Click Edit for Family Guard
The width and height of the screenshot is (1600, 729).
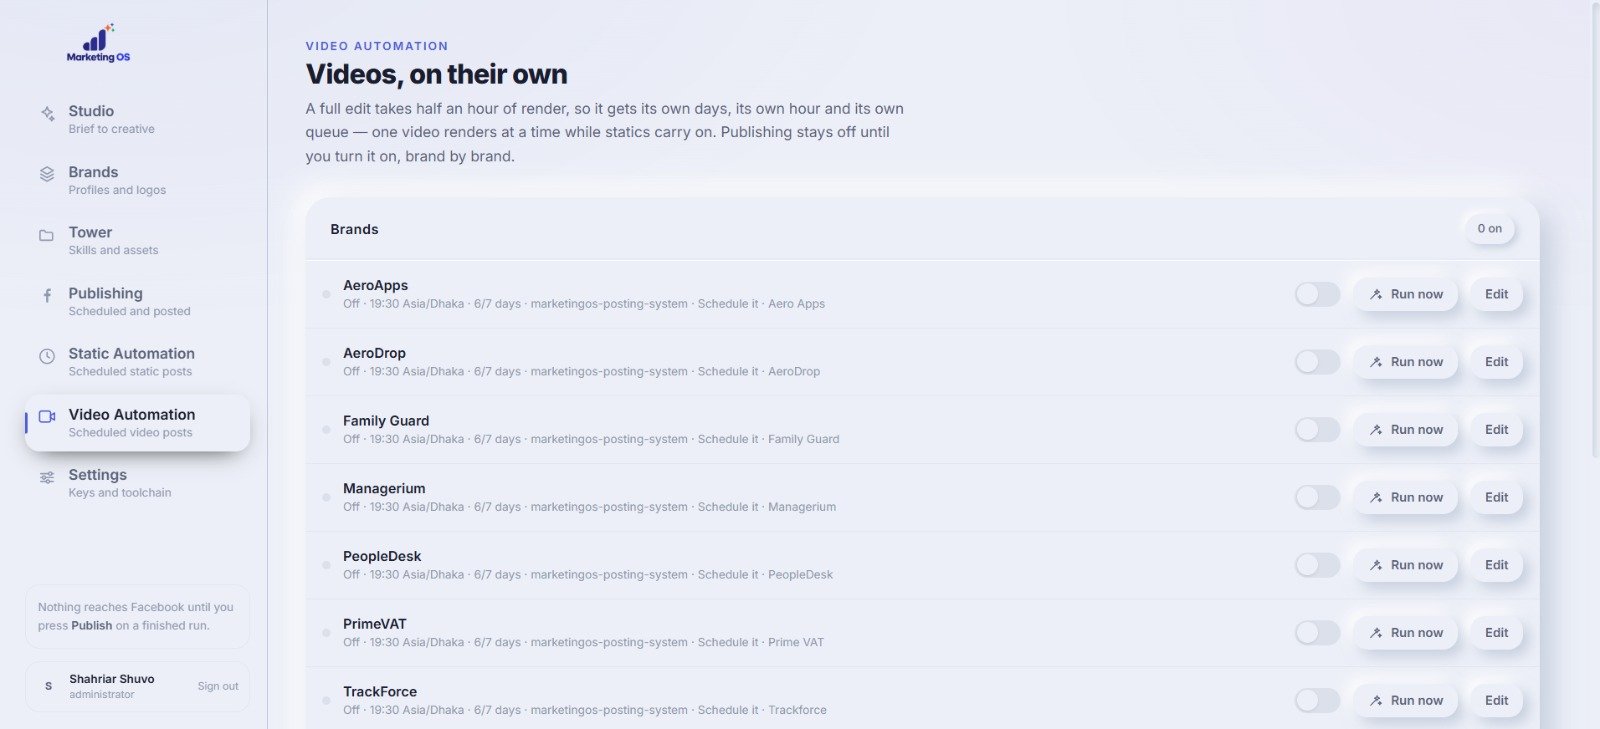click(x=1496, y=429)
